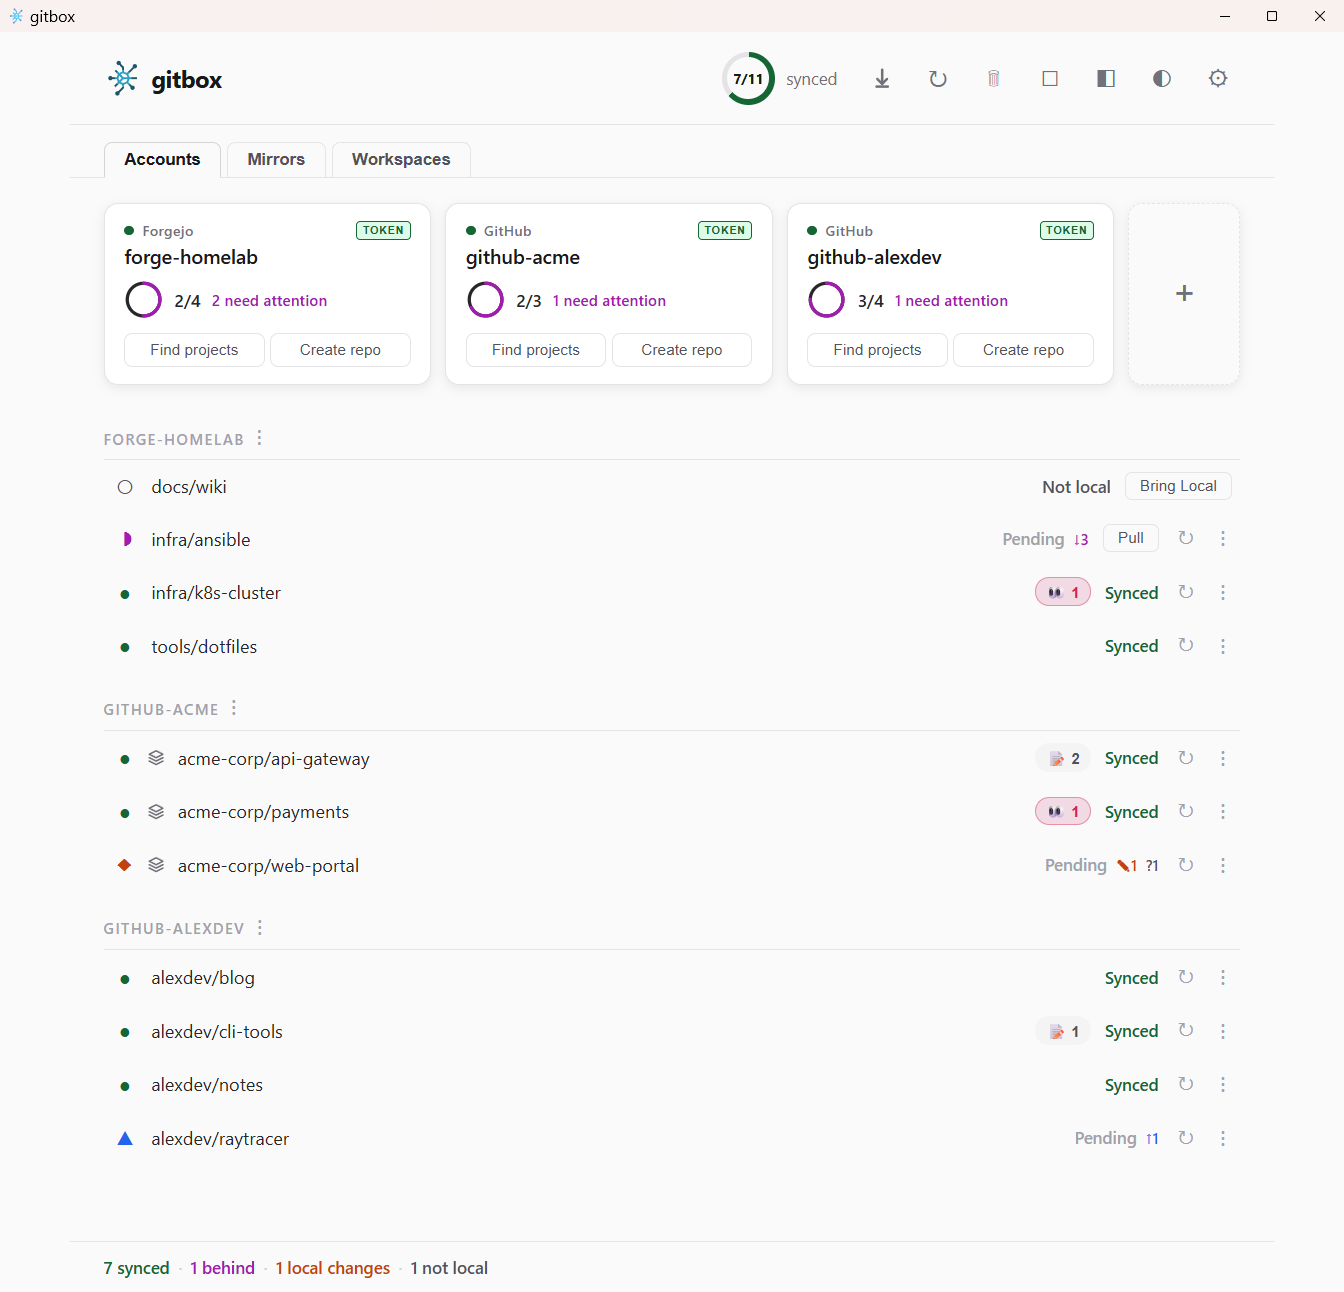The width and height of the screenshot is (1344, 1292).
Task: Click the 2/4 progress ring on forge-homelab
Action: point(143,300)
